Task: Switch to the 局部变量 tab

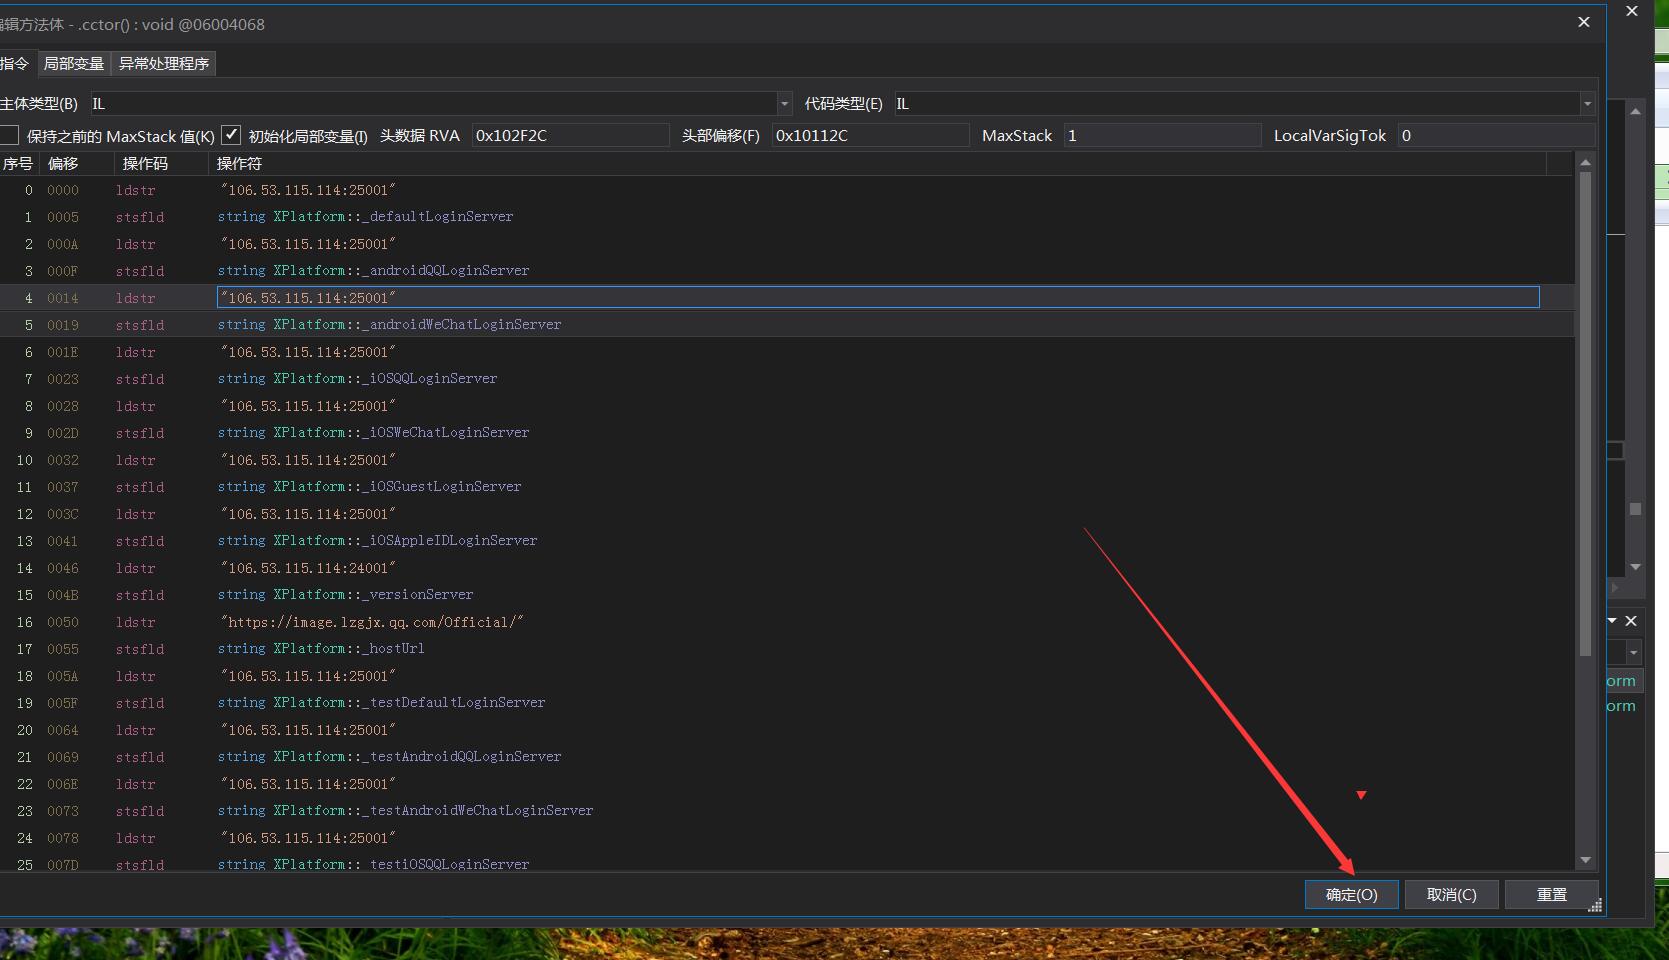Action: (74, 63)
